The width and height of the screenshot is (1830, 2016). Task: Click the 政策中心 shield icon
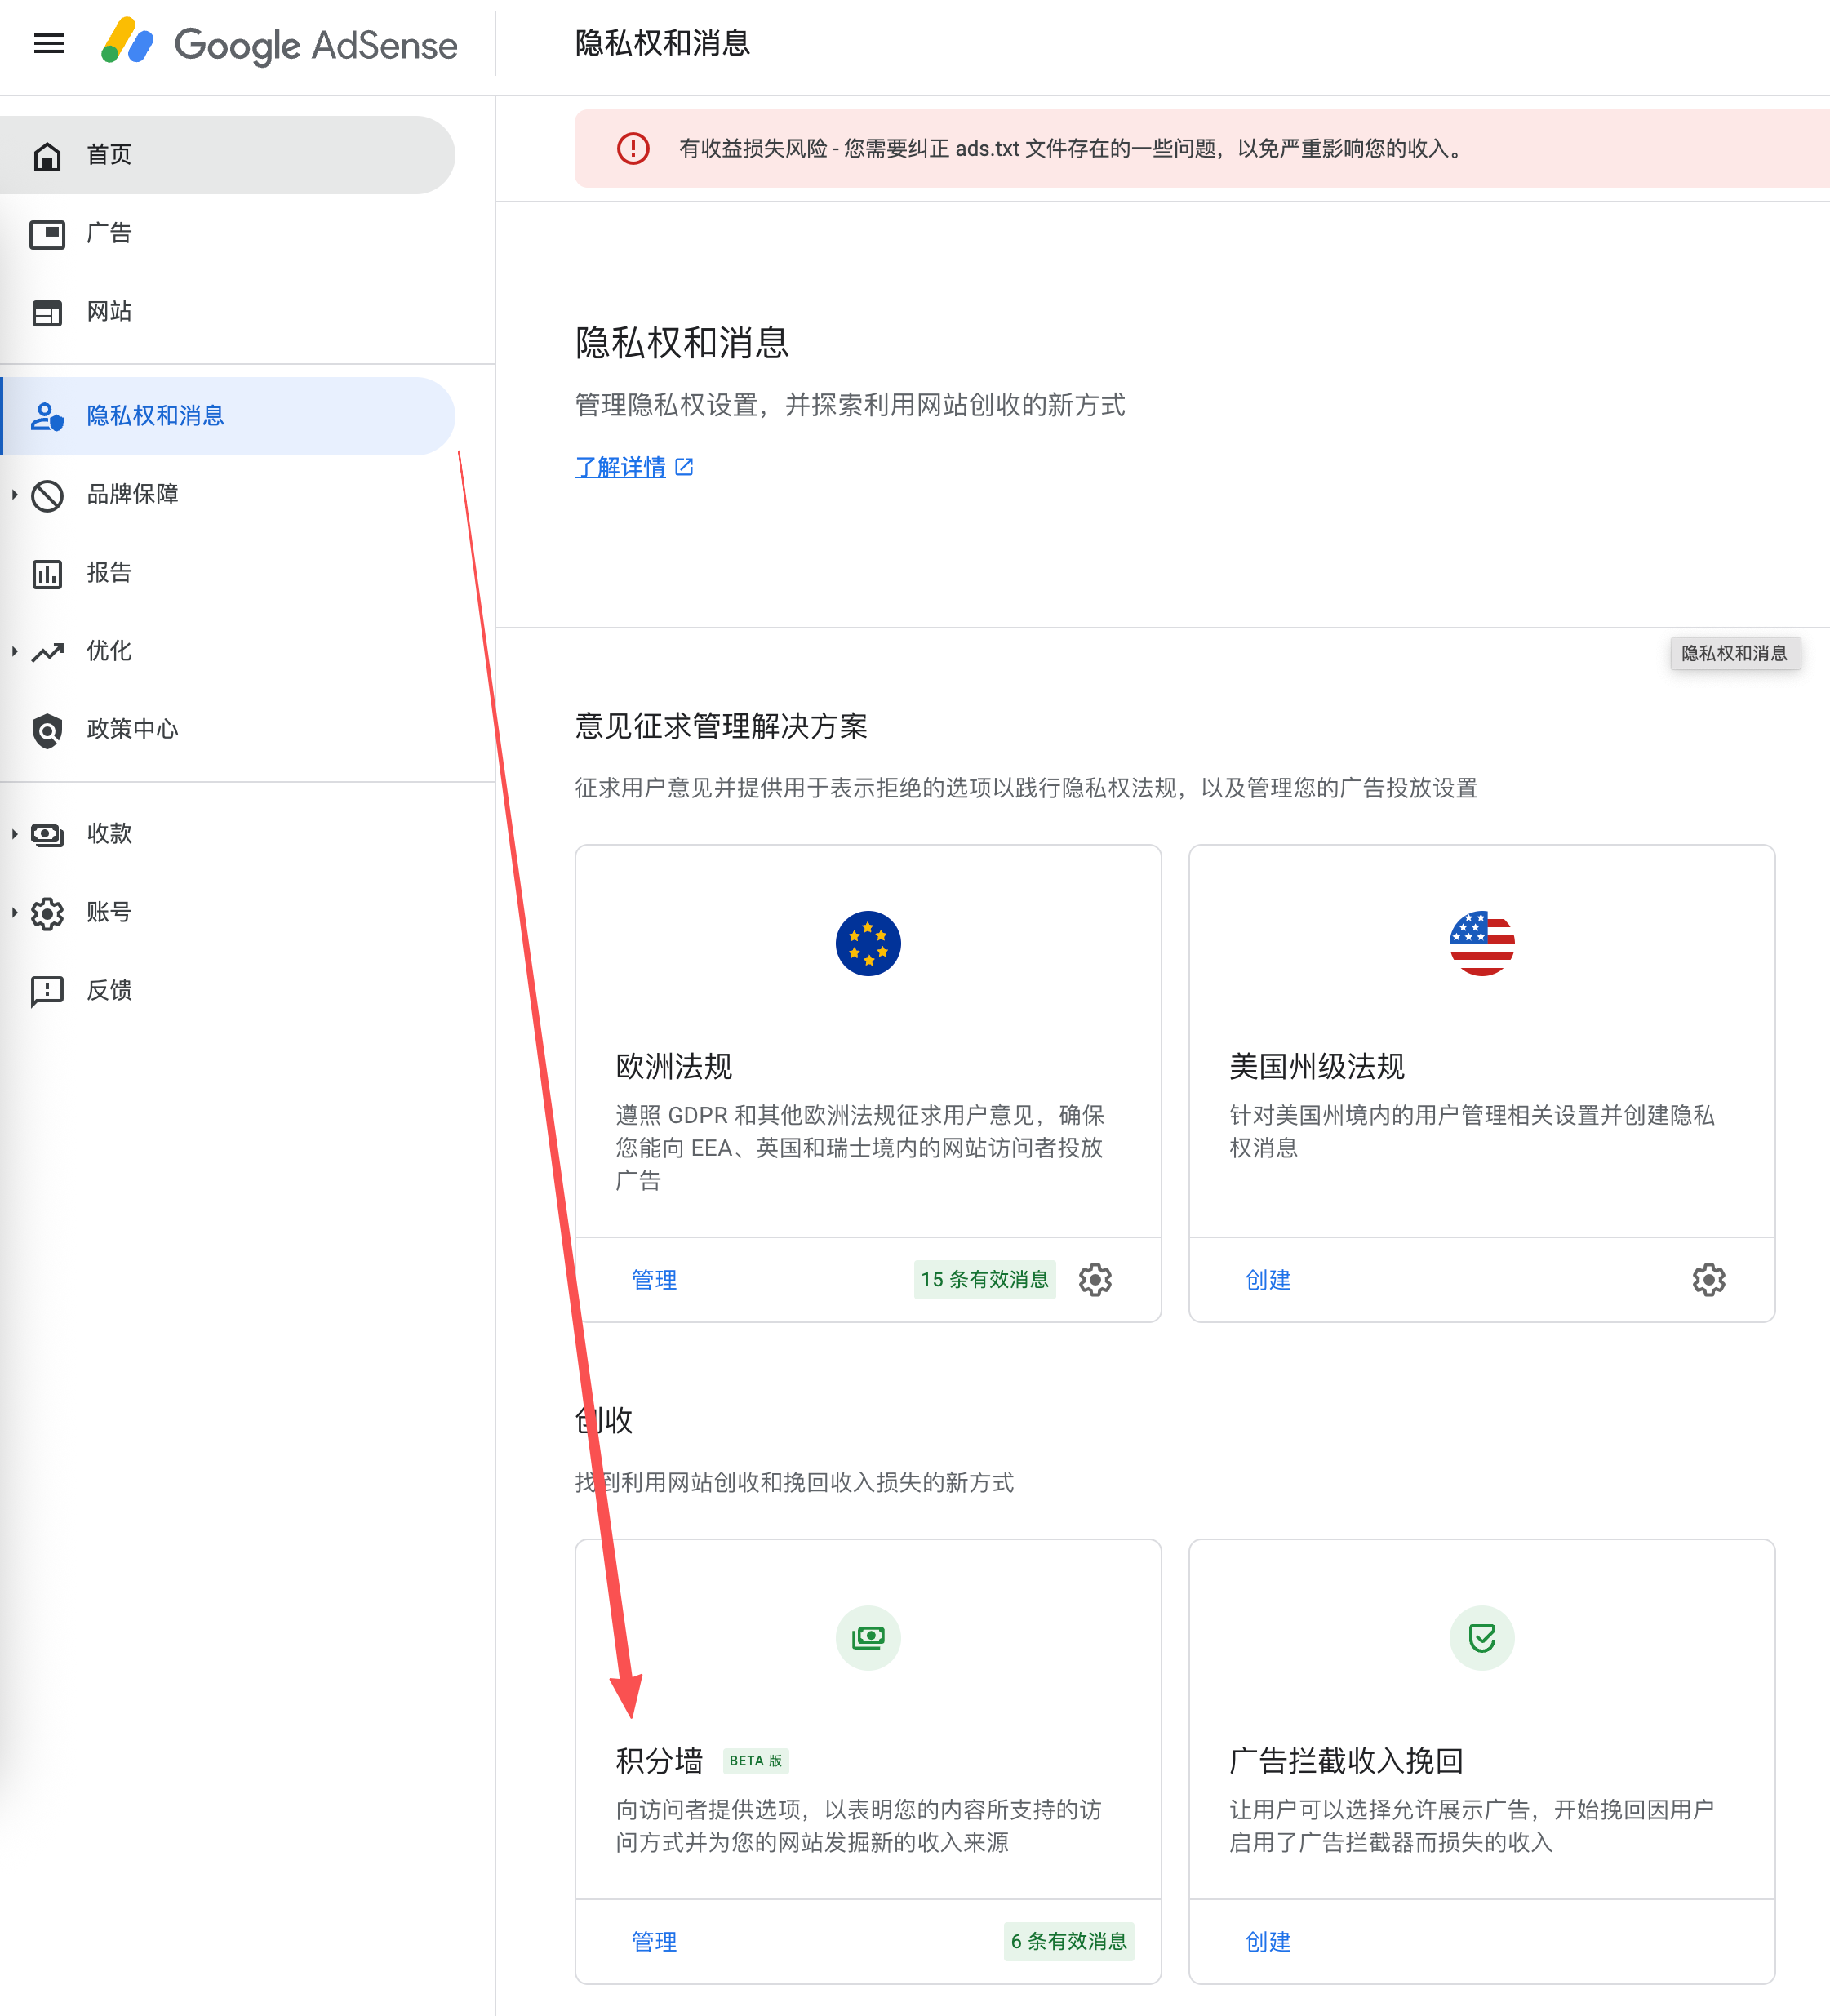click(x=47, y=731)
